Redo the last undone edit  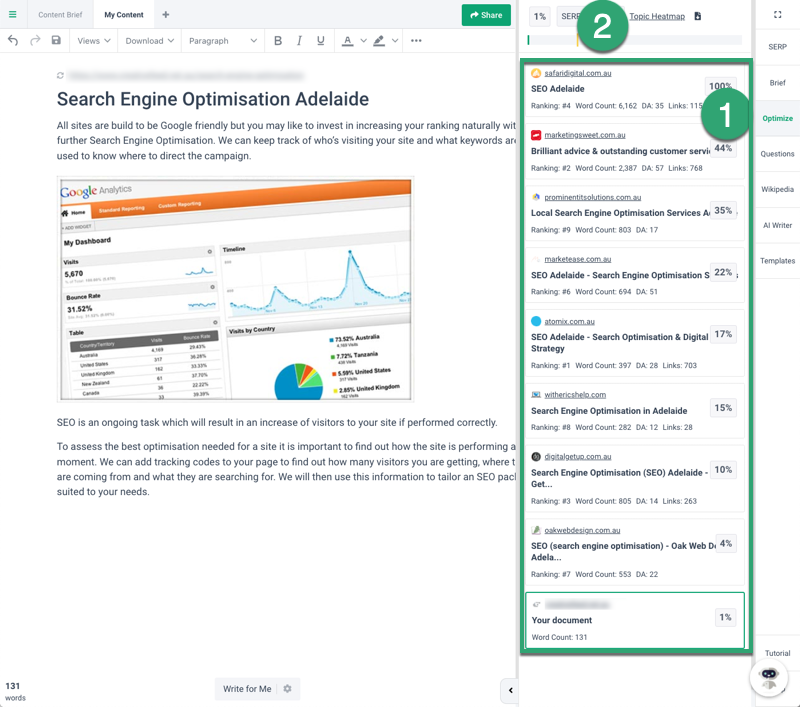point(35,41)
